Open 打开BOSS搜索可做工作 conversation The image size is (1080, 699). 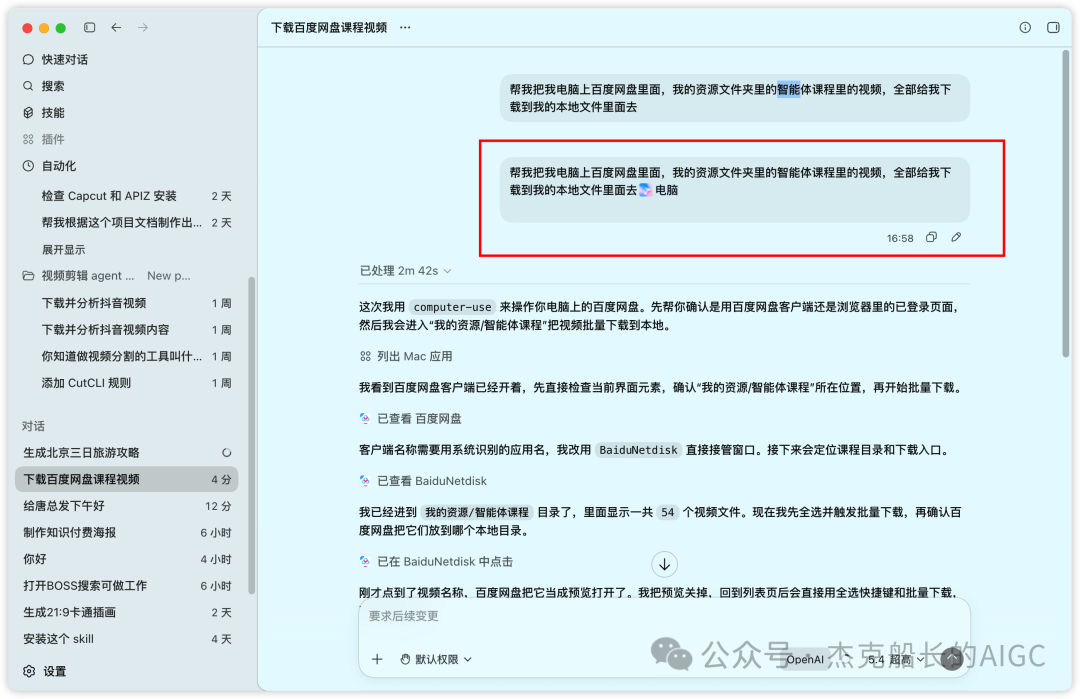click(127, 586)
